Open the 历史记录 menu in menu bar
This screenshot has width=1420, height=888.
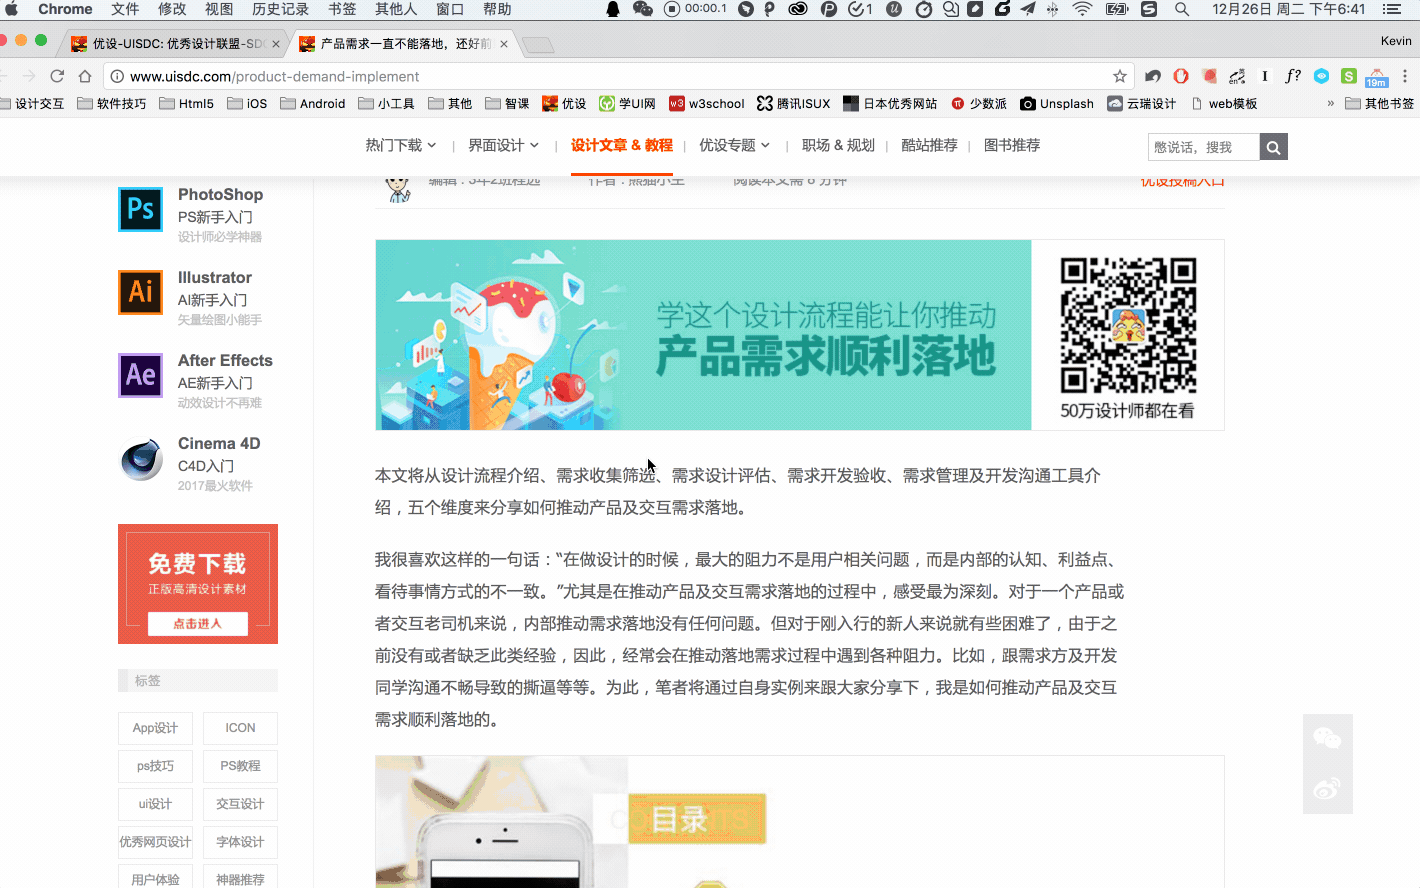pos(280,9)
